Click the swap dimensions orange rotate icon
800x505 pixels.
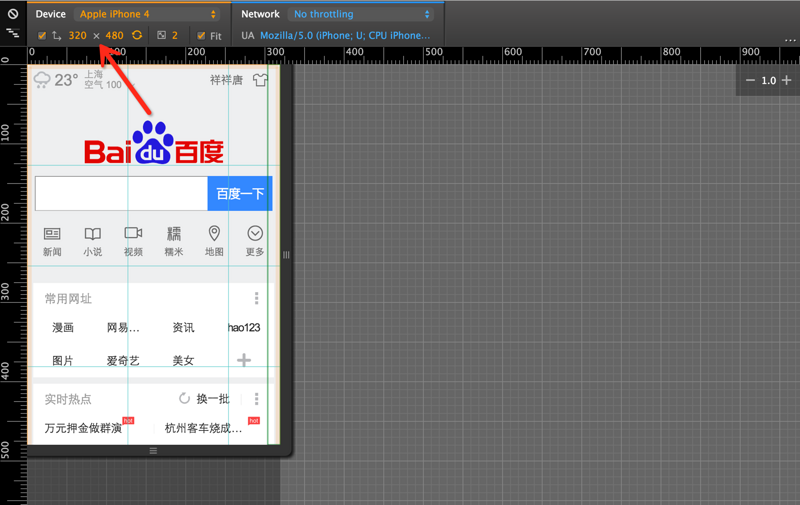point(137,35)
